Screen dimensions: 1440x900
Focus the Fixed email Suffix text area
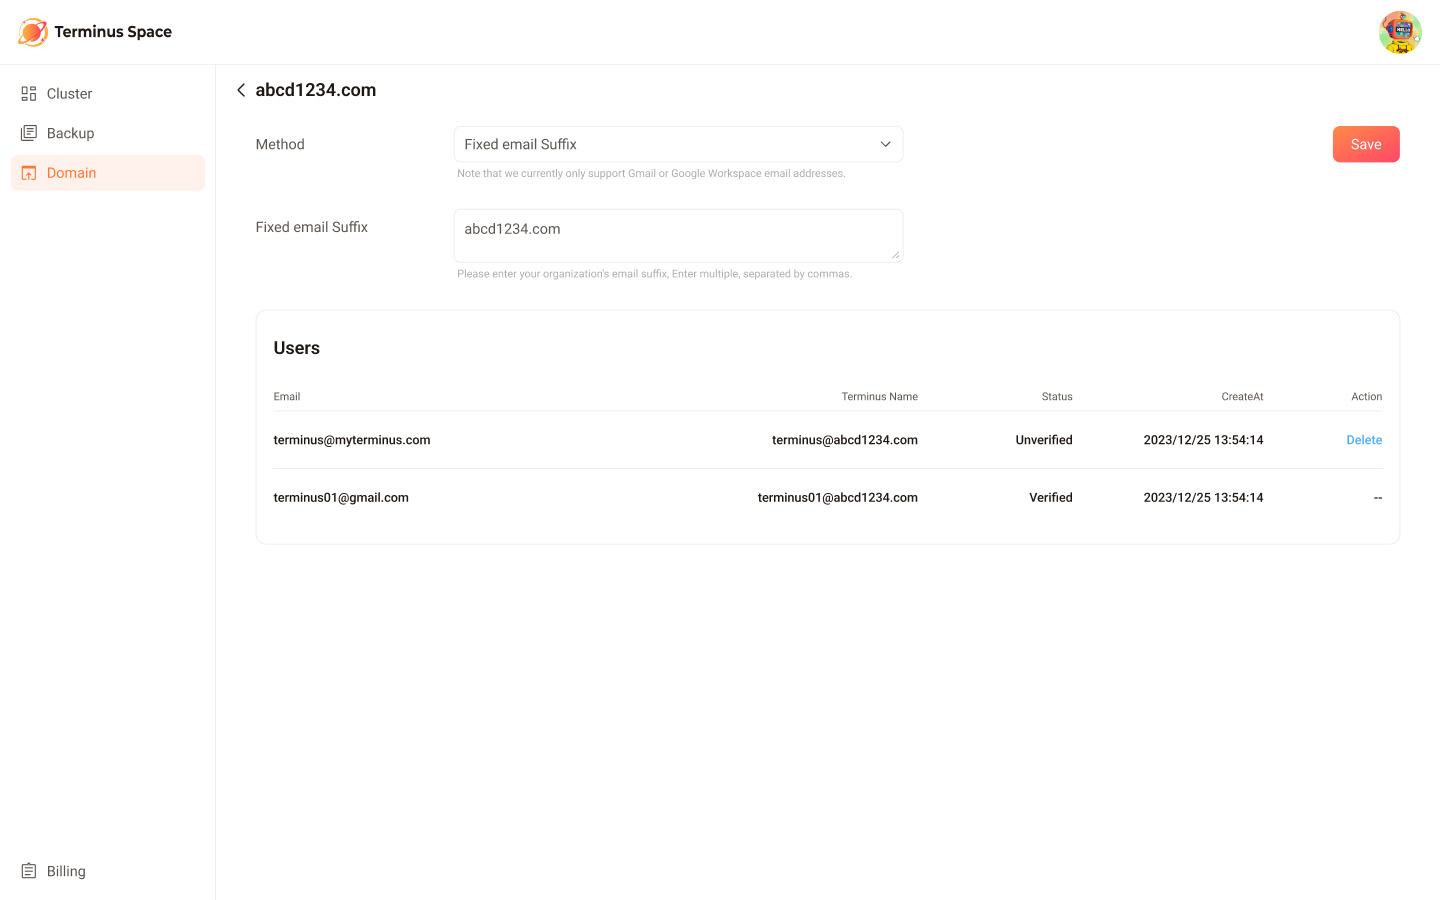pos(678,236)
